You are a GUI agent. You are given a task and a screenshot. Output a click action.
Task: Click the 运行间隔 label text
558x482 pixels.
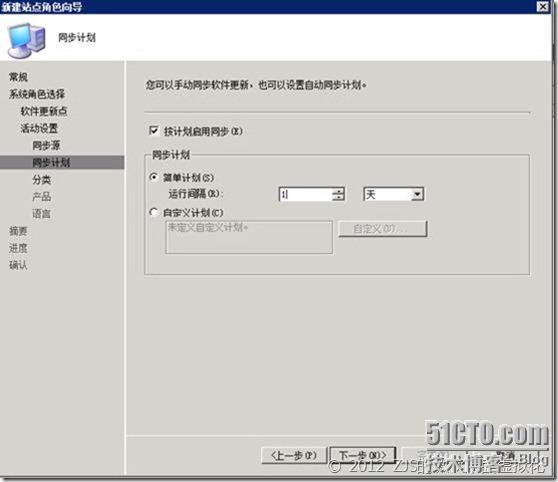click(x=196, y=194)
